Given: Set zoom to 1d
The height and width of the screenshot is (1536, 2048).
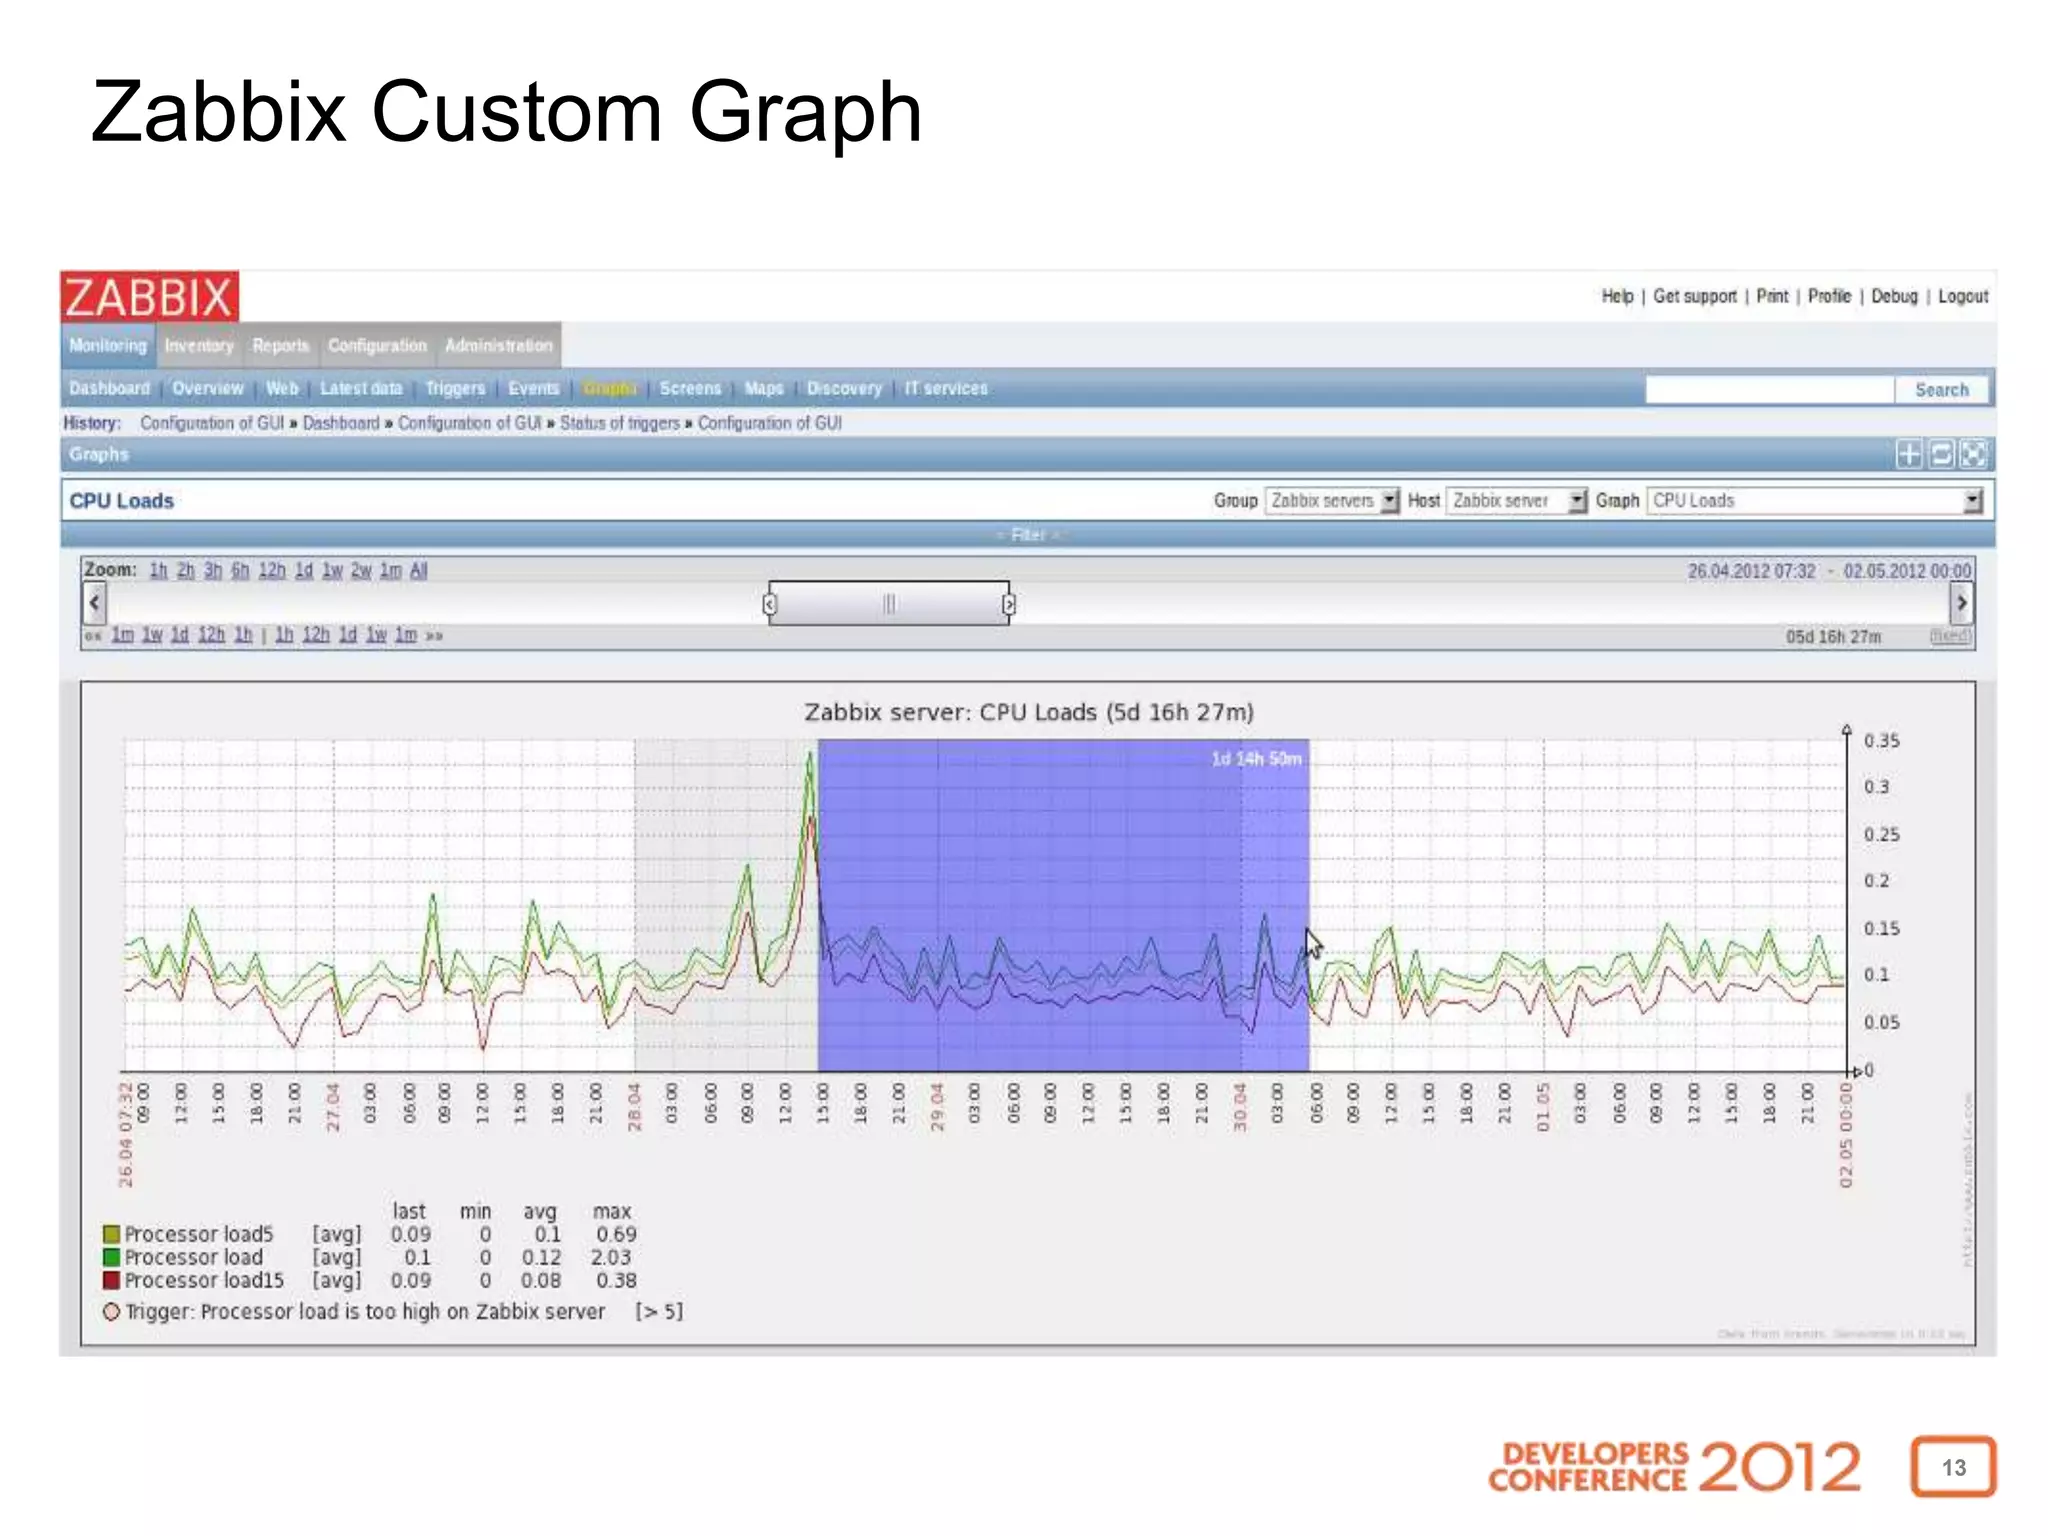Looking at the screenshot, I should pyautogui.click(x=304, y=571).
